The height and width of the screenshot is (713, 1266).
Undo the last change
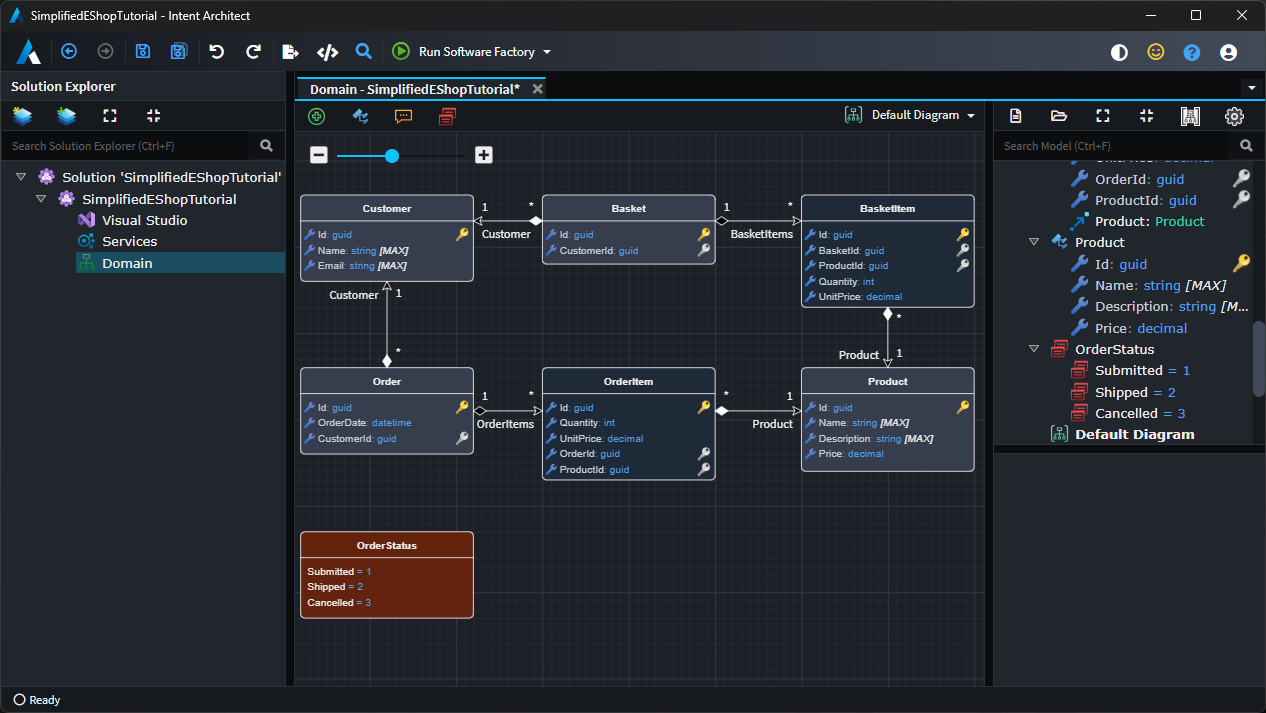pyautogui.click(x=217, y=51)
